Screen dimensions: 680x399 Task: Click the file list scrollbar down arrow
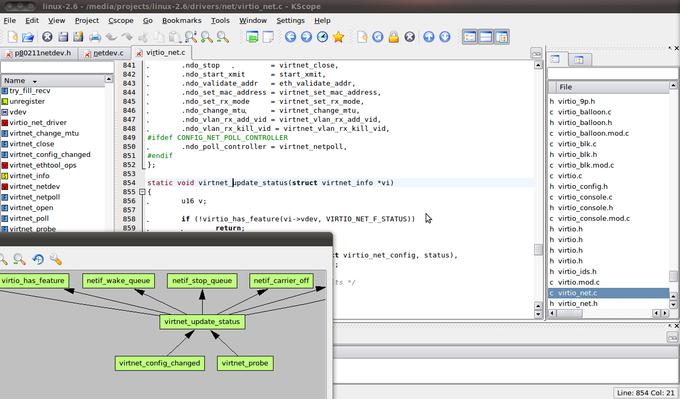pos(673,305)
